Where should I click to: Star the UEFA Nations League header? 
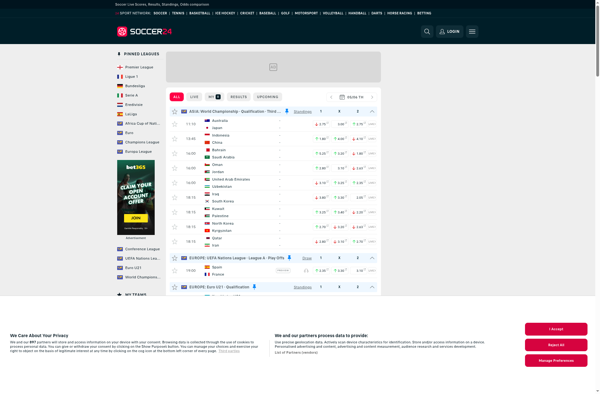pyautogui.click(x=174, y=258)
